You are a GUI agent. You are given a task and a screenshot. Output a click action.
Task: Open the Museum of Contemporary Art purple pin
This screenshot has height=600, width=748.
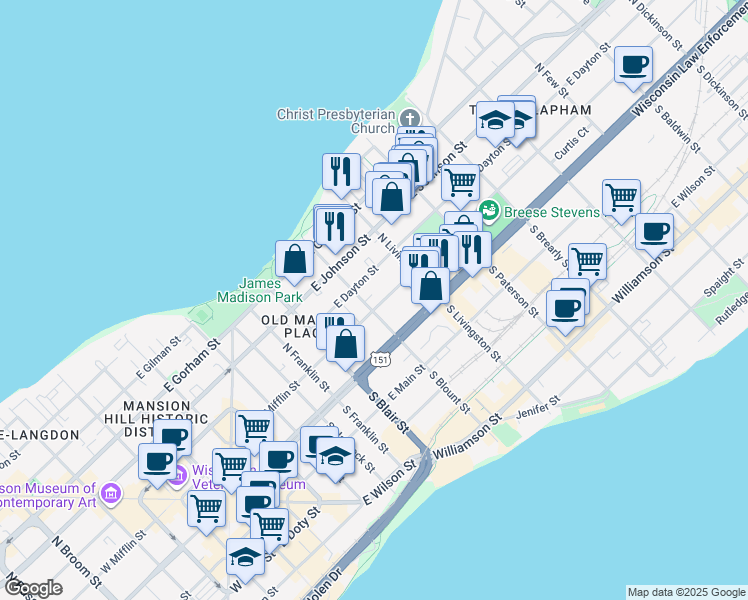tap(111, 493)
